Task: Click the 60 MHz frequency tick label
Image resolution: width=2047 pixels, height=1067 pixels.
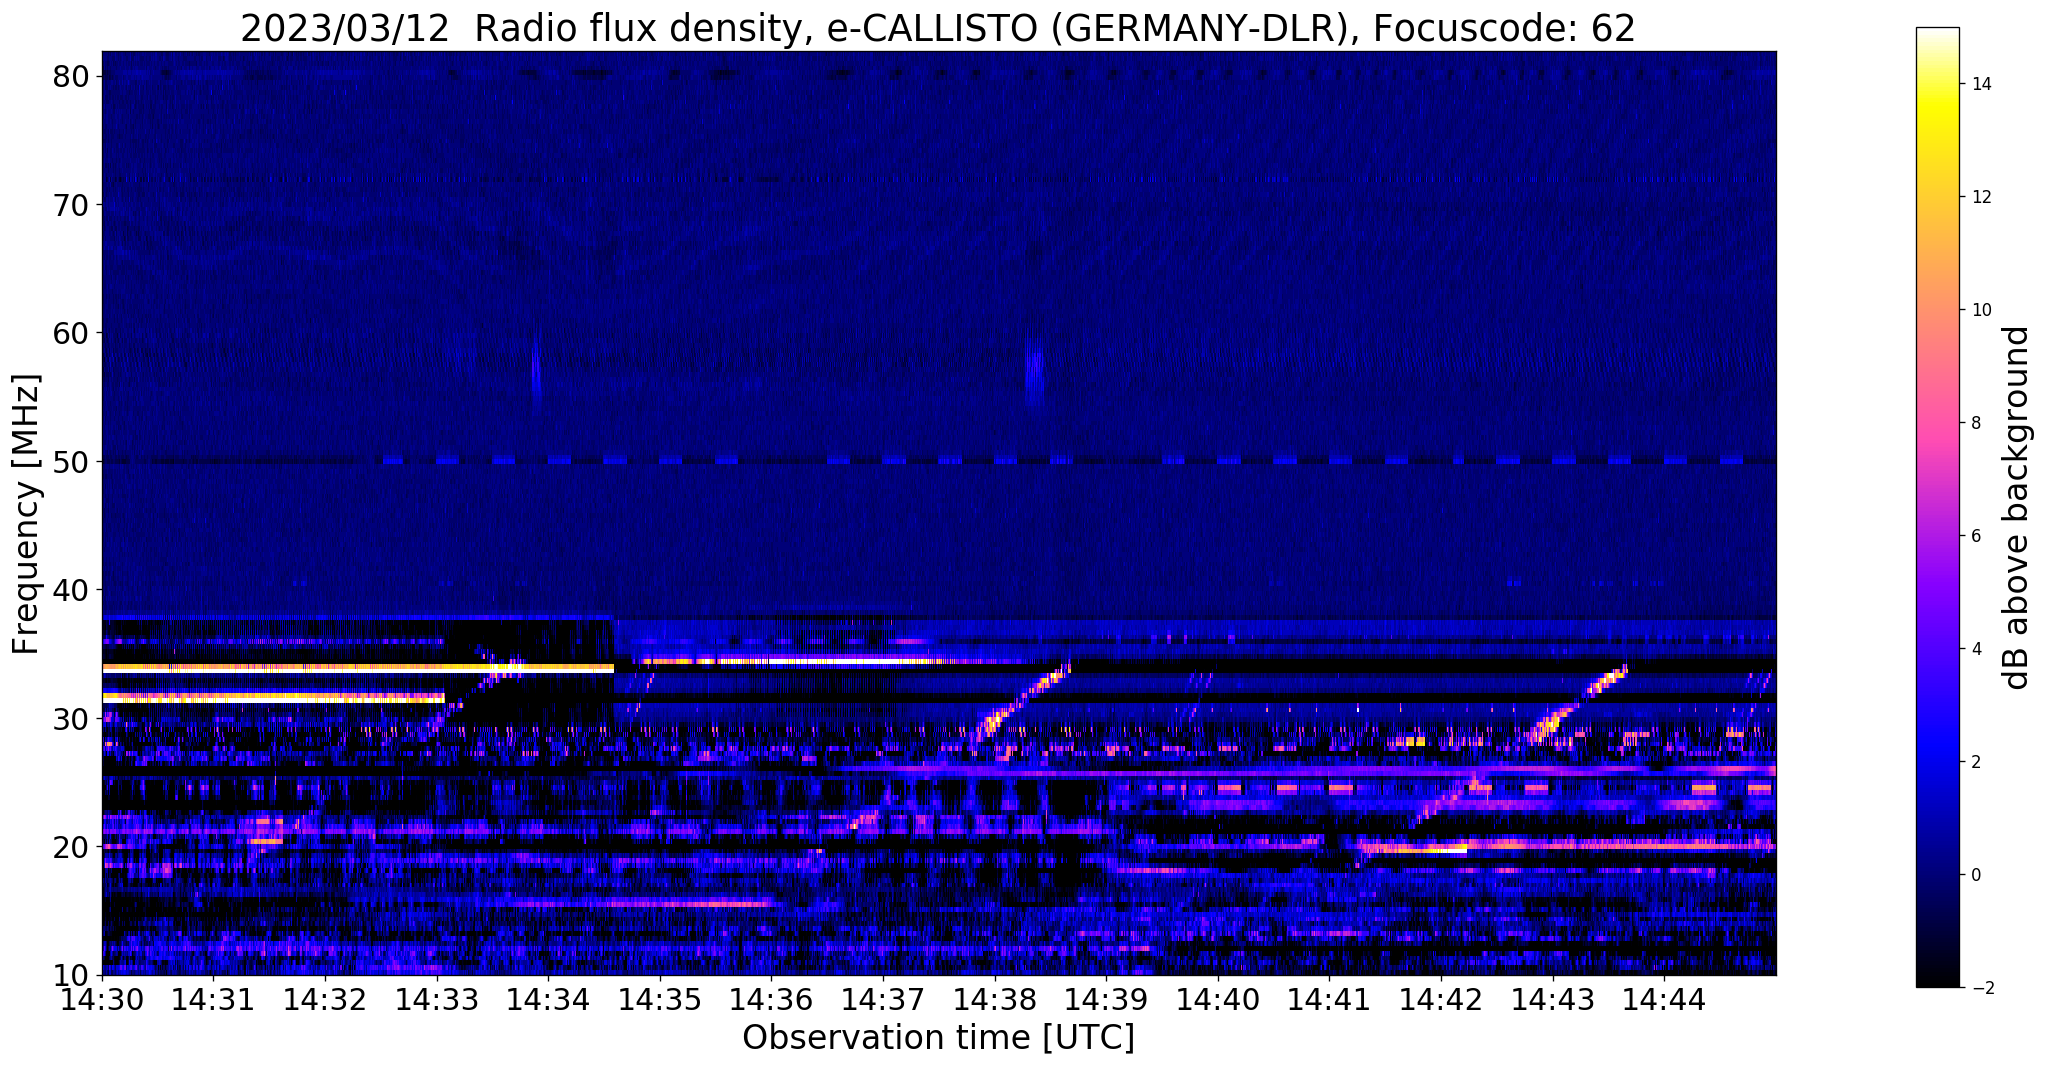Action: [73, 333]
